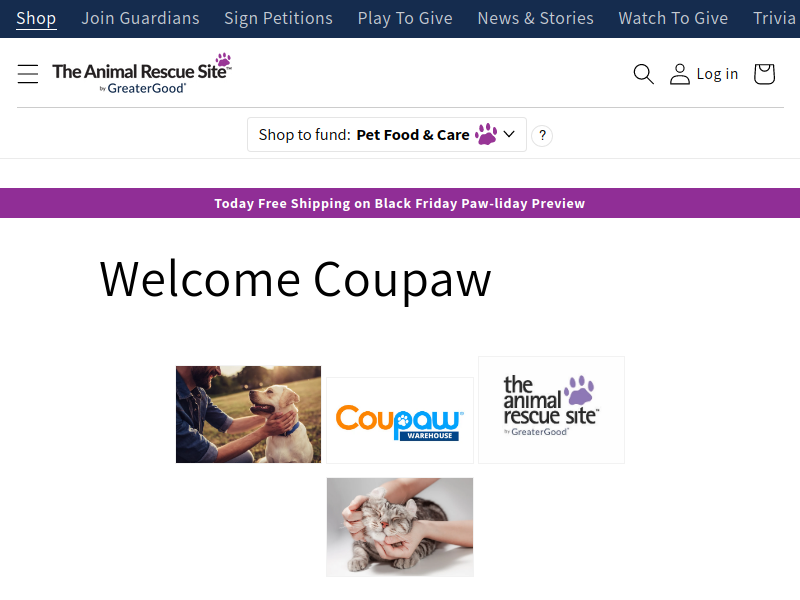Open the hamburger navigation menu
Screen dimensions: 800x600
click(28, 73)
